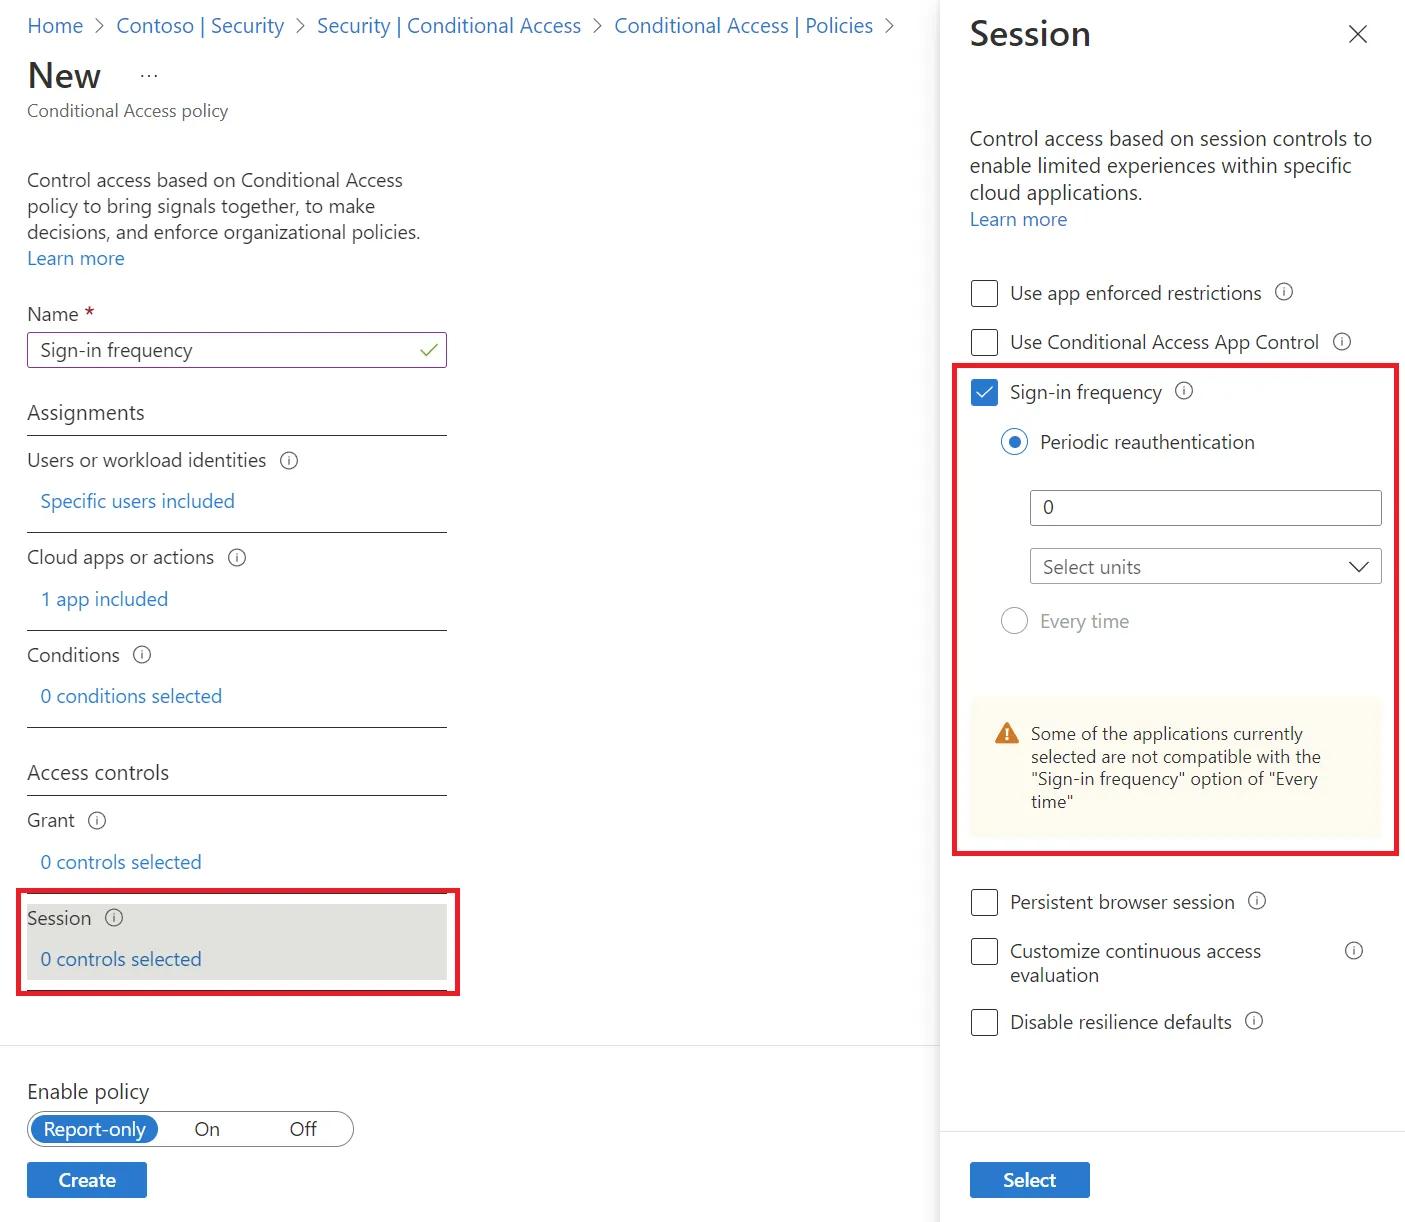Enable Persistent browser session checkbox
Screen dimensions: 1405x1222
[985, 902]
